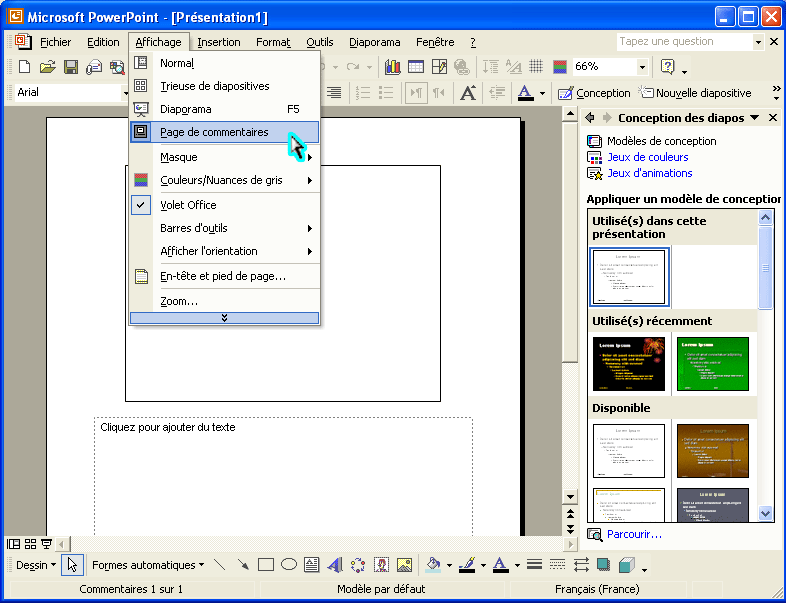This screenshot has width=786, height=603.
Task: Open Conception des diapos pane dropdown
Action: coord(755,118)
